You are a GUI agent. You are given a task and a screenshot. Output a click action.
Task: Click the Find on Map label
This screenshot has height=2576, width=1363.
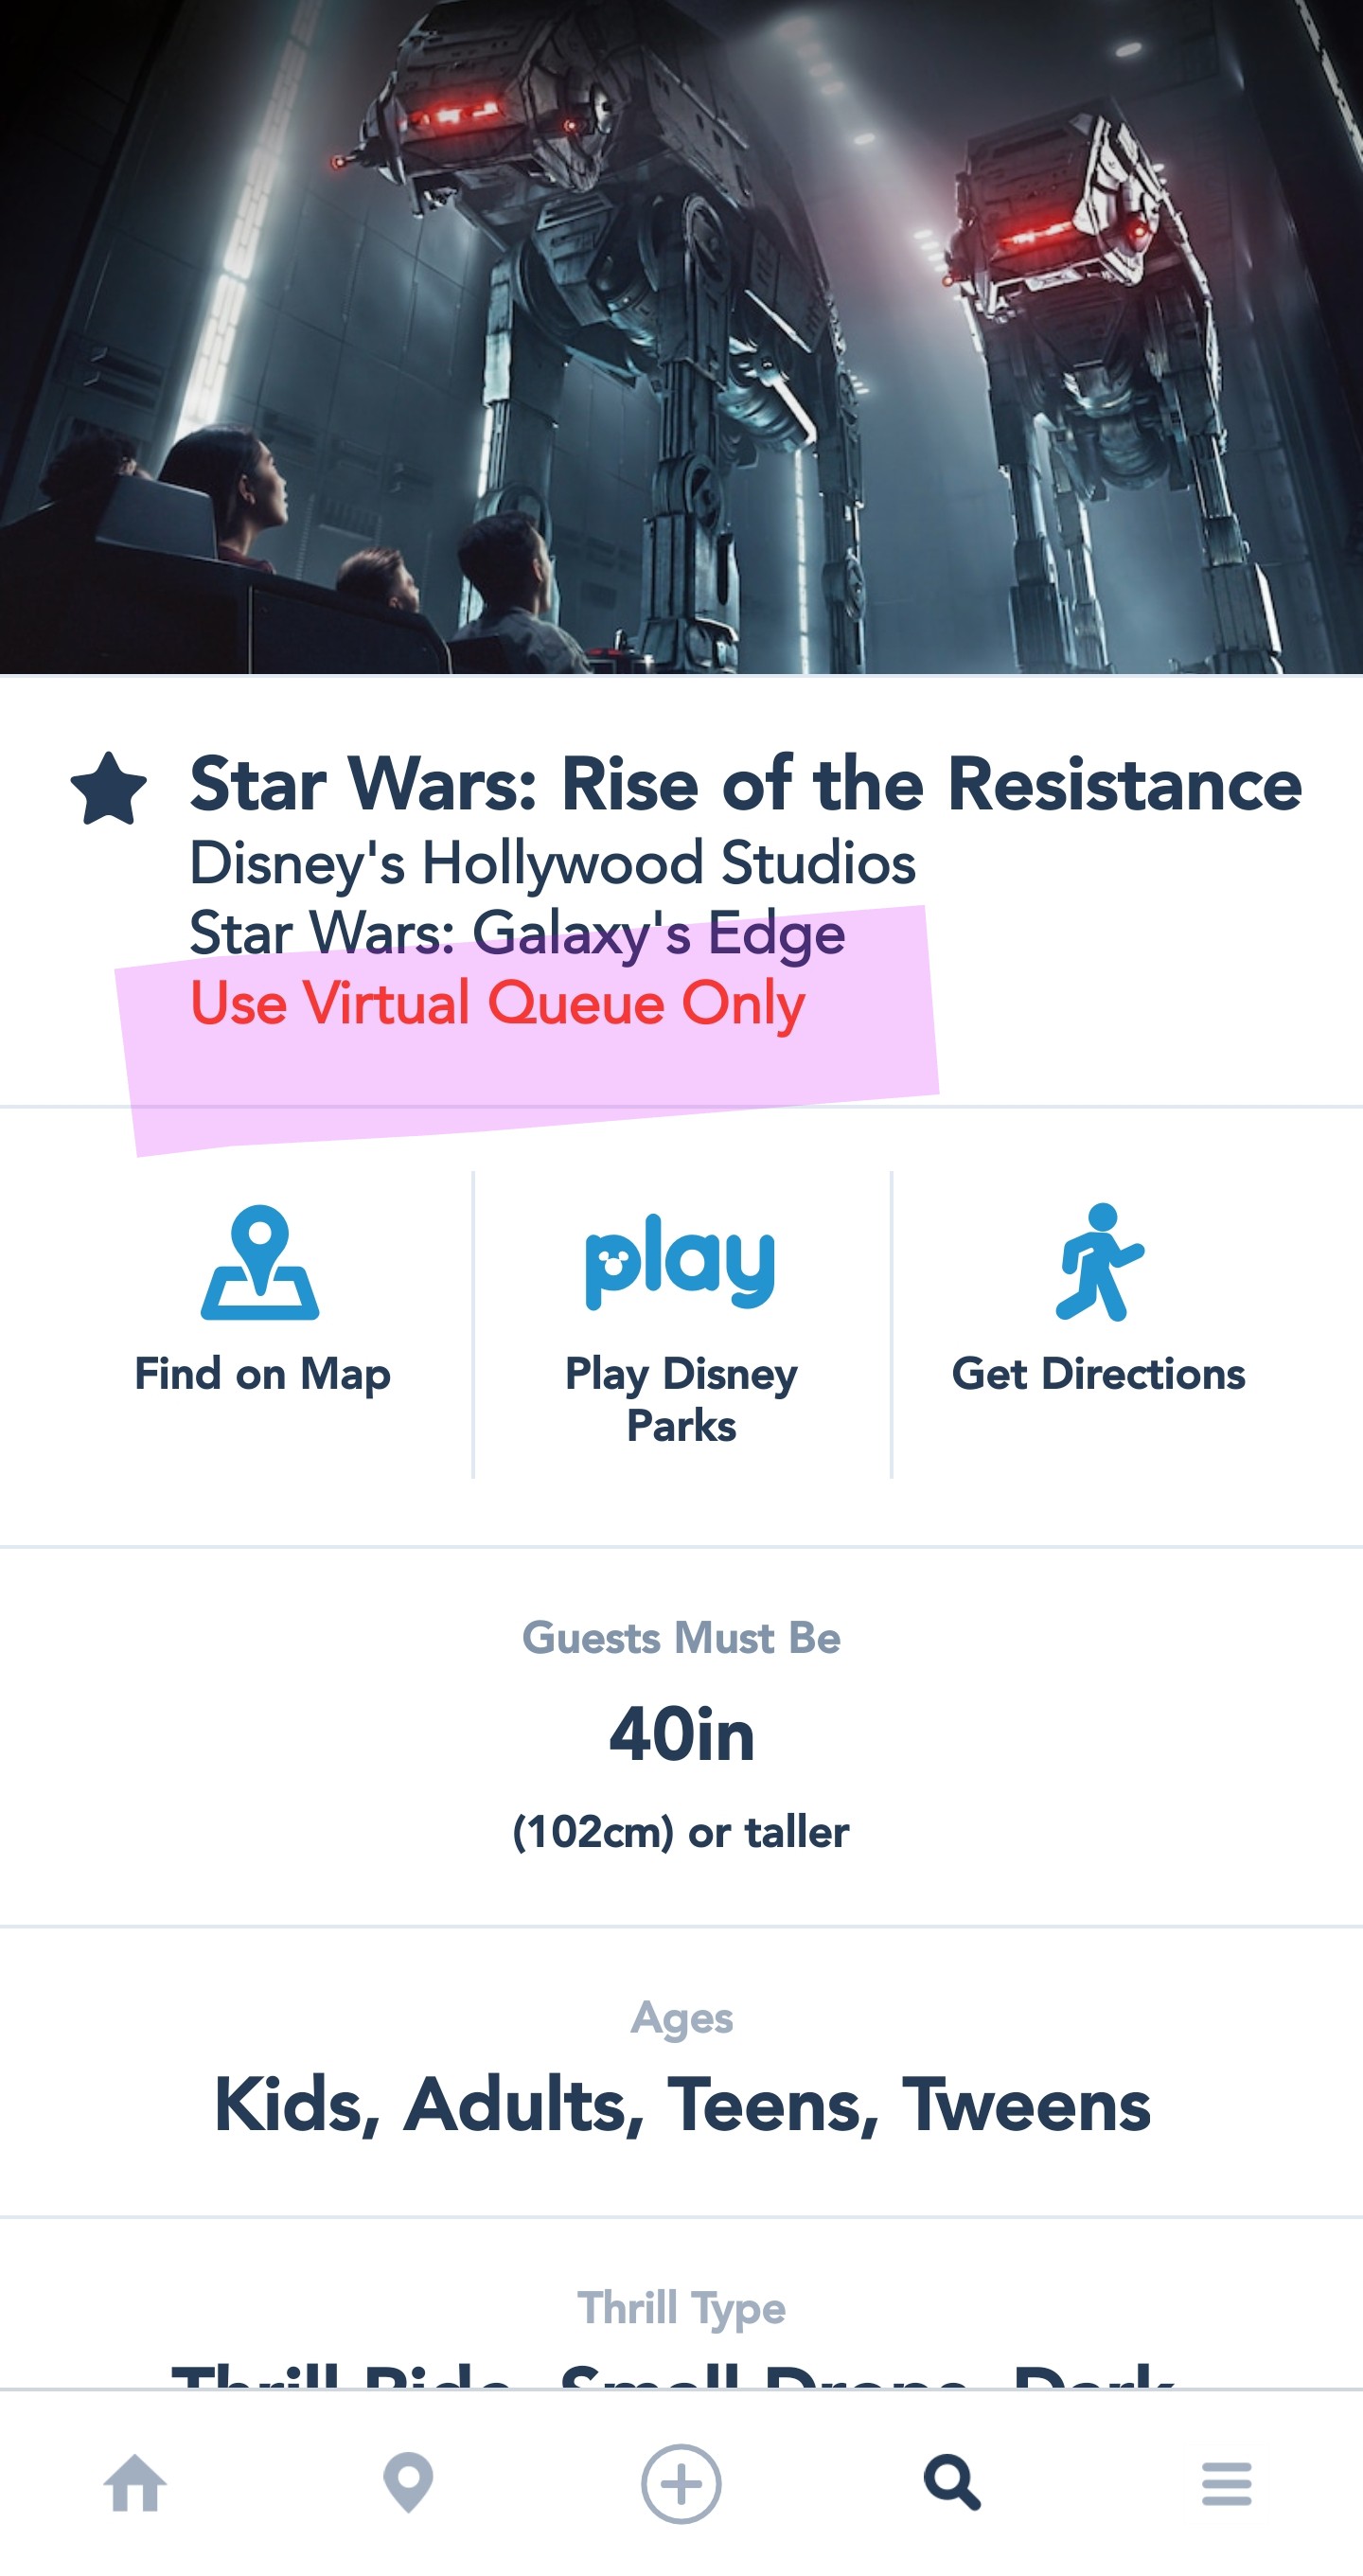point(262,1374)
